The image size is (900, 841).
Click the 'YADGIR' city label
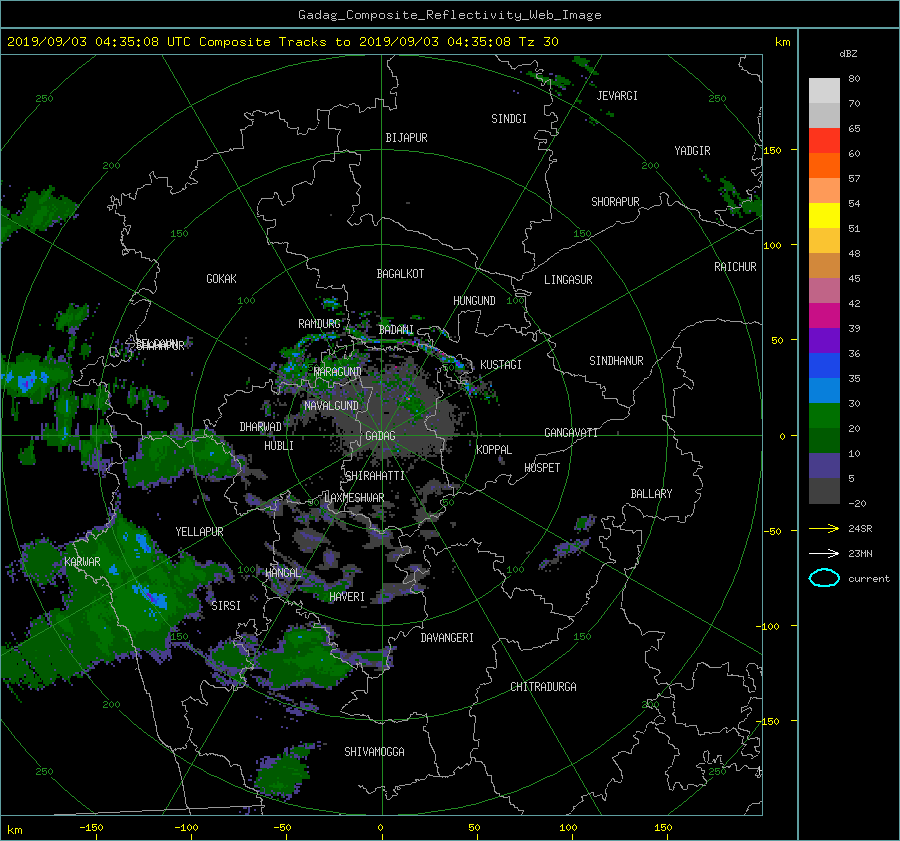(x=692, y=151)
